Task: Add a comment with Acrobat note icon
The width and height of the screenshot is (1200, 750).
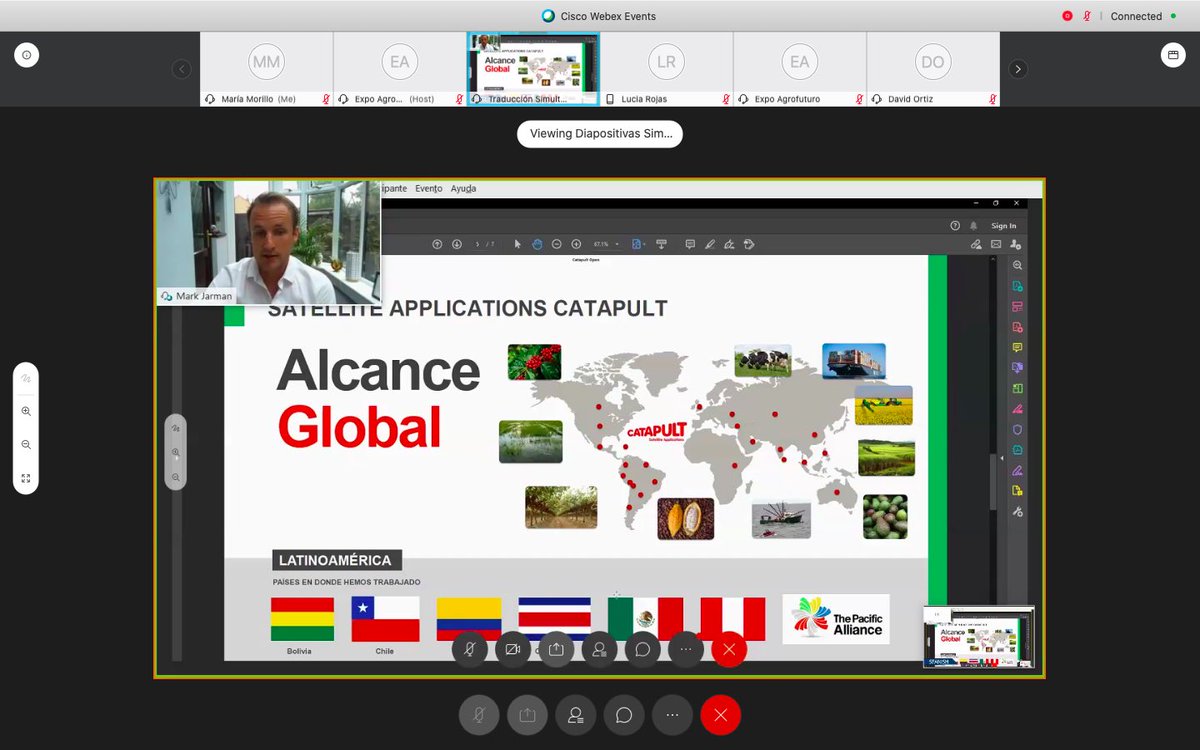Action: tap(690, 244)
